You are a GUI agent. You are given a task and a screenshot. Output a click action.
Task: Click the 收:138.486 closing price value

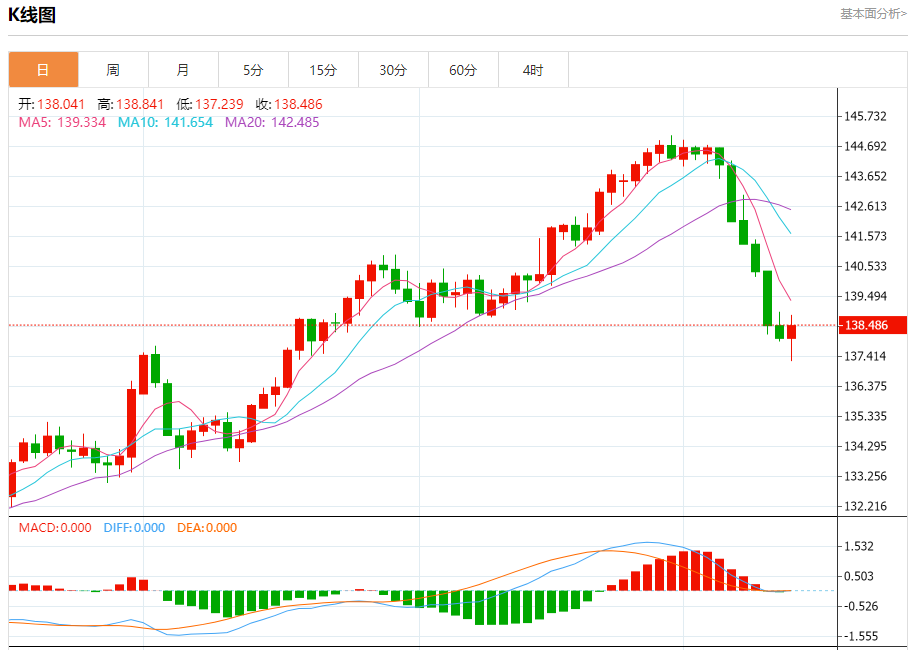289,105
